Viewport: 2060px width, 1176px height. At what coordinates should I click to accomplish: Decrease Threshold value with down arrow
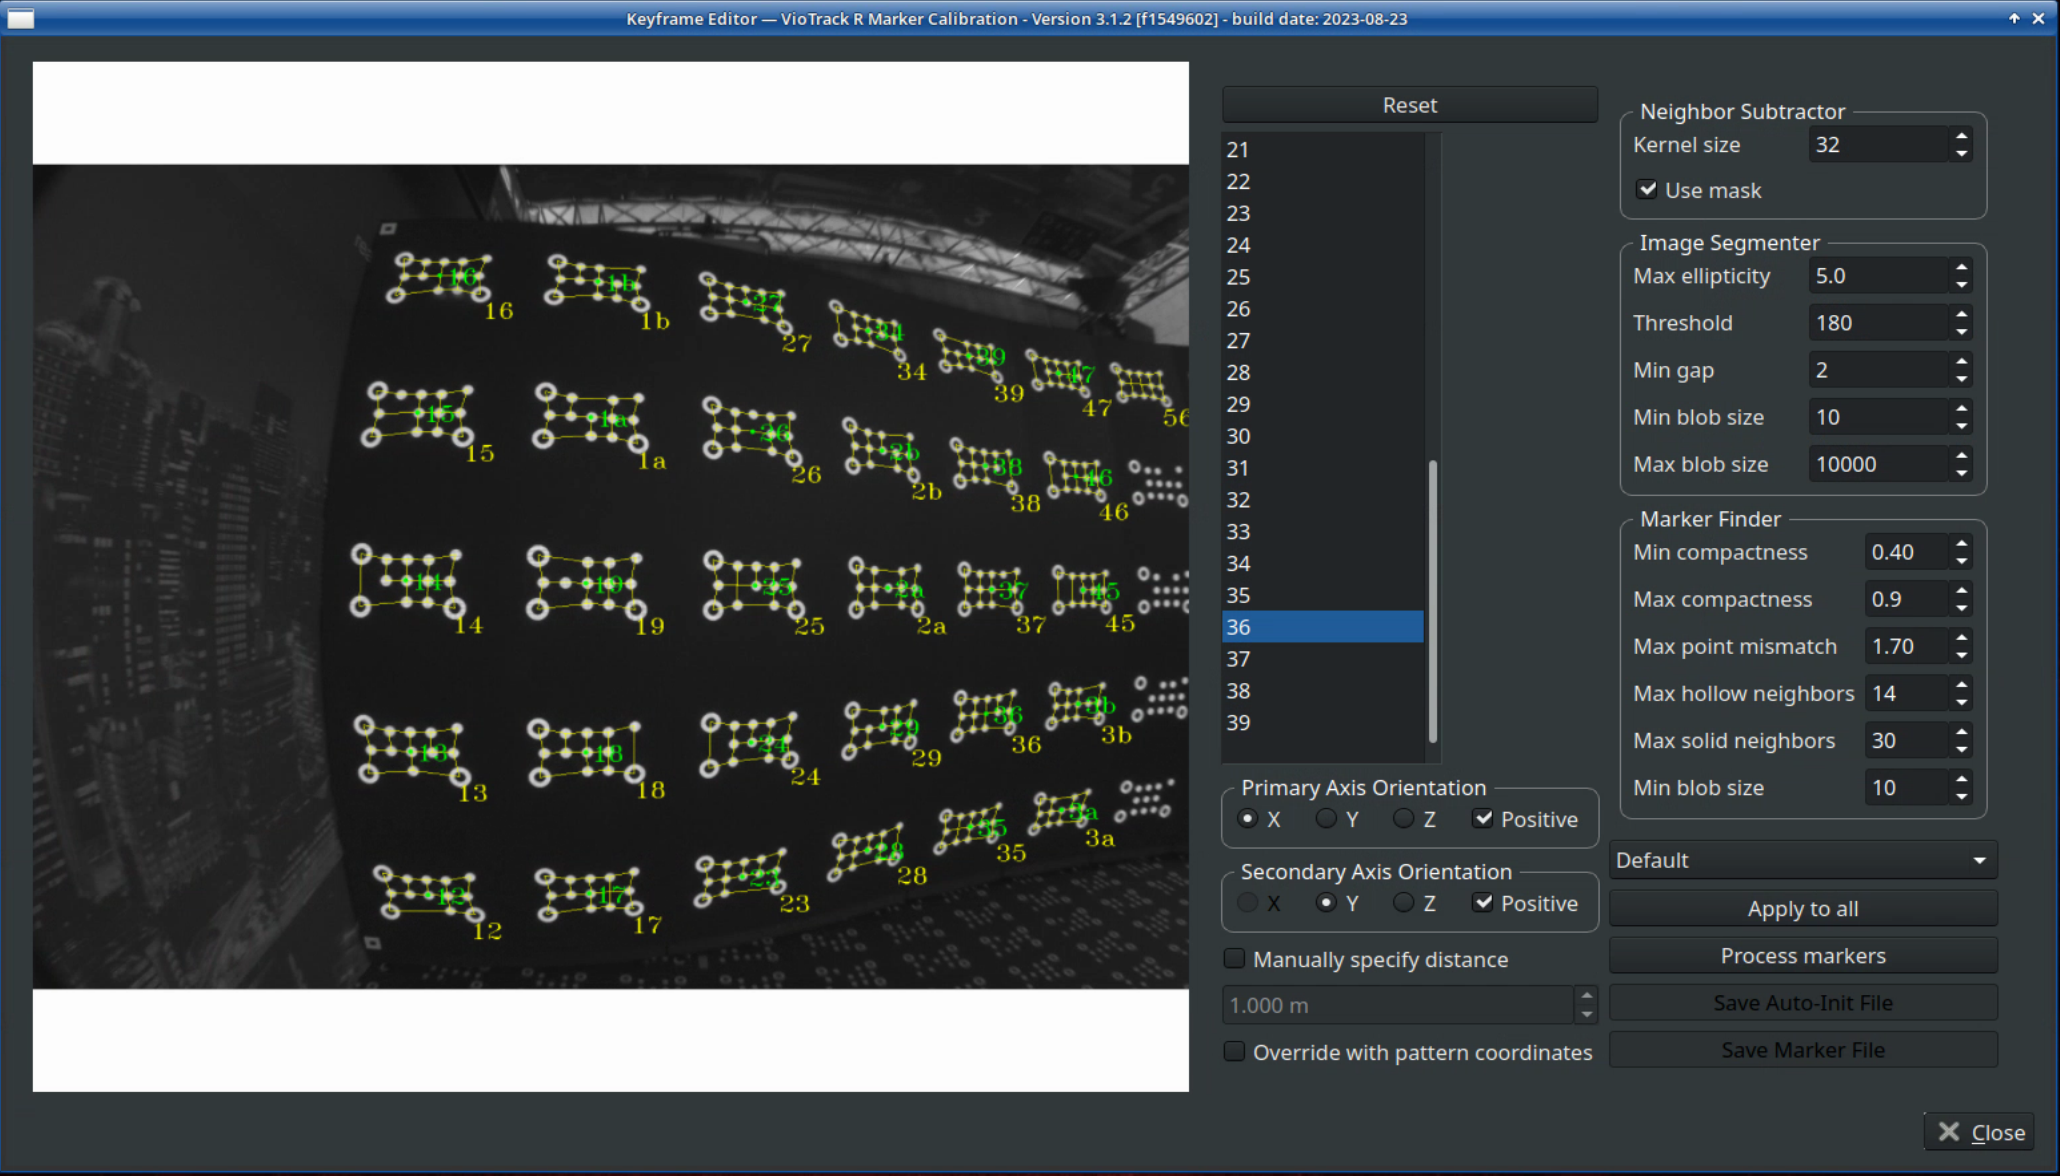pyautogui.click(x=1961, y=332)
